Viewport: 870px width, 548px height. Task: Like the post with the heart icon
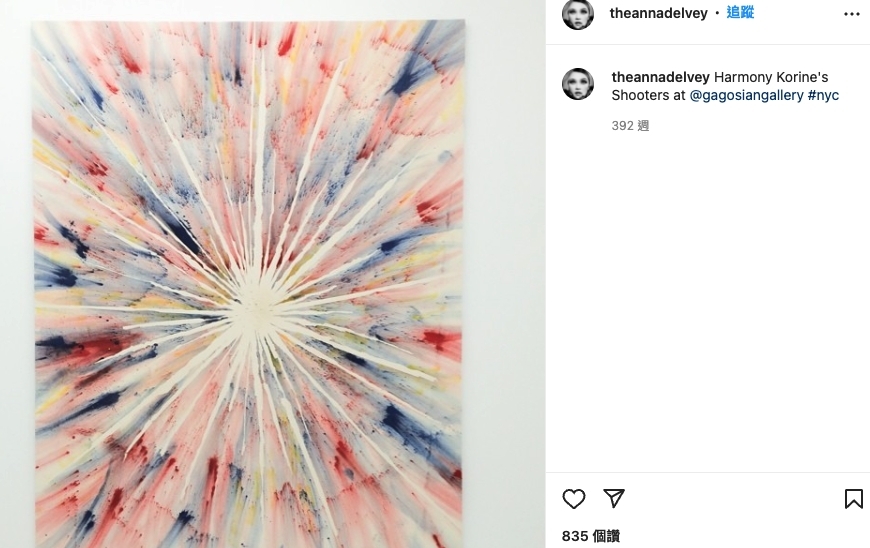click(574, 499)
